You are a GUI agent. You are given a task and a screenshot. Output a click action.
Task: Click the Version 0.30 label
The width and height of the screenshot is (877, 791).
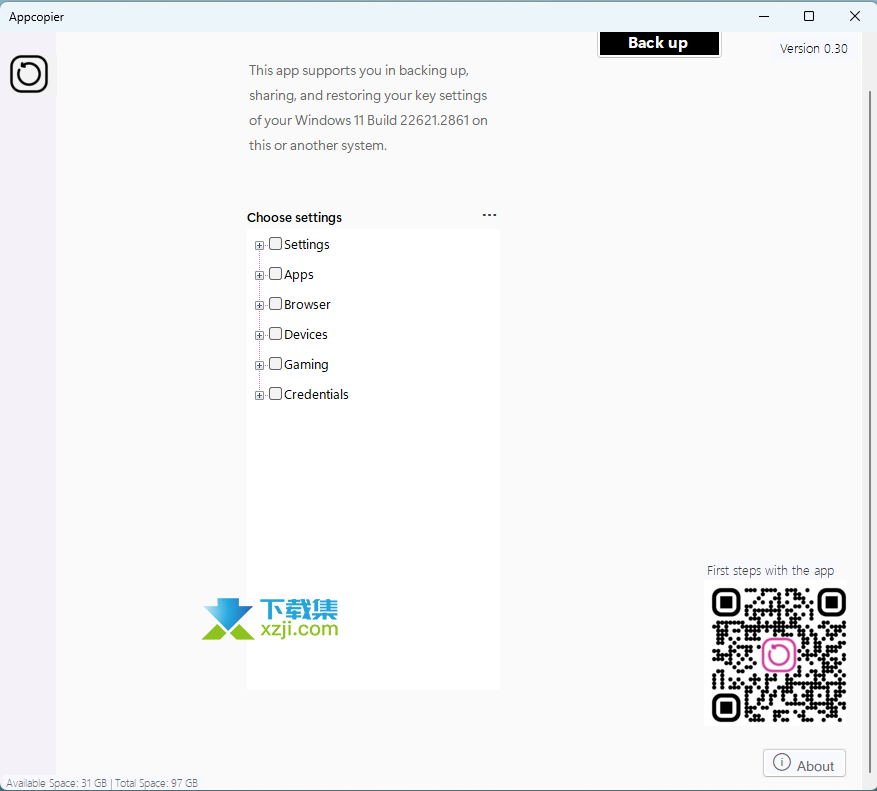(813, 49)
